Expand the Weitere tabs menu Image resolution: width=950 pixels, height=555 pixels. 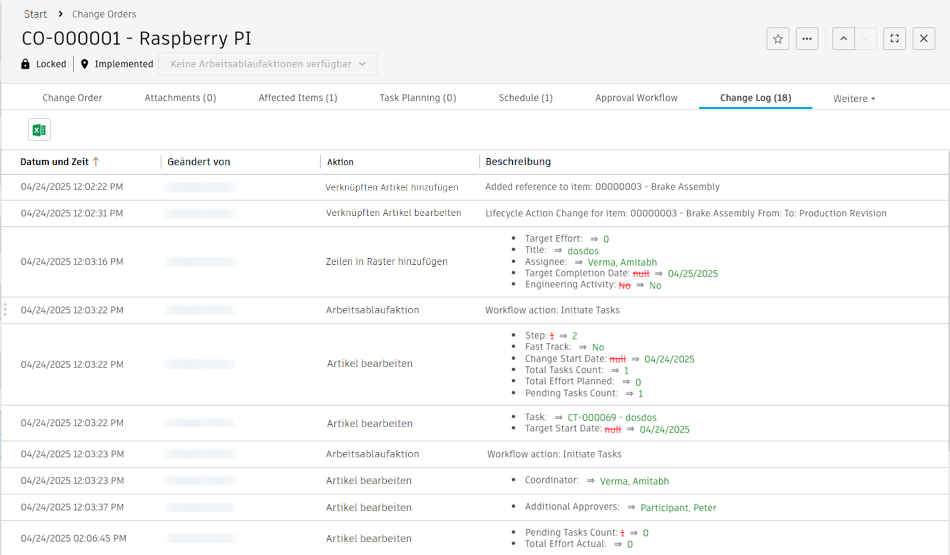pyautogui.click(x=854, y=98)
